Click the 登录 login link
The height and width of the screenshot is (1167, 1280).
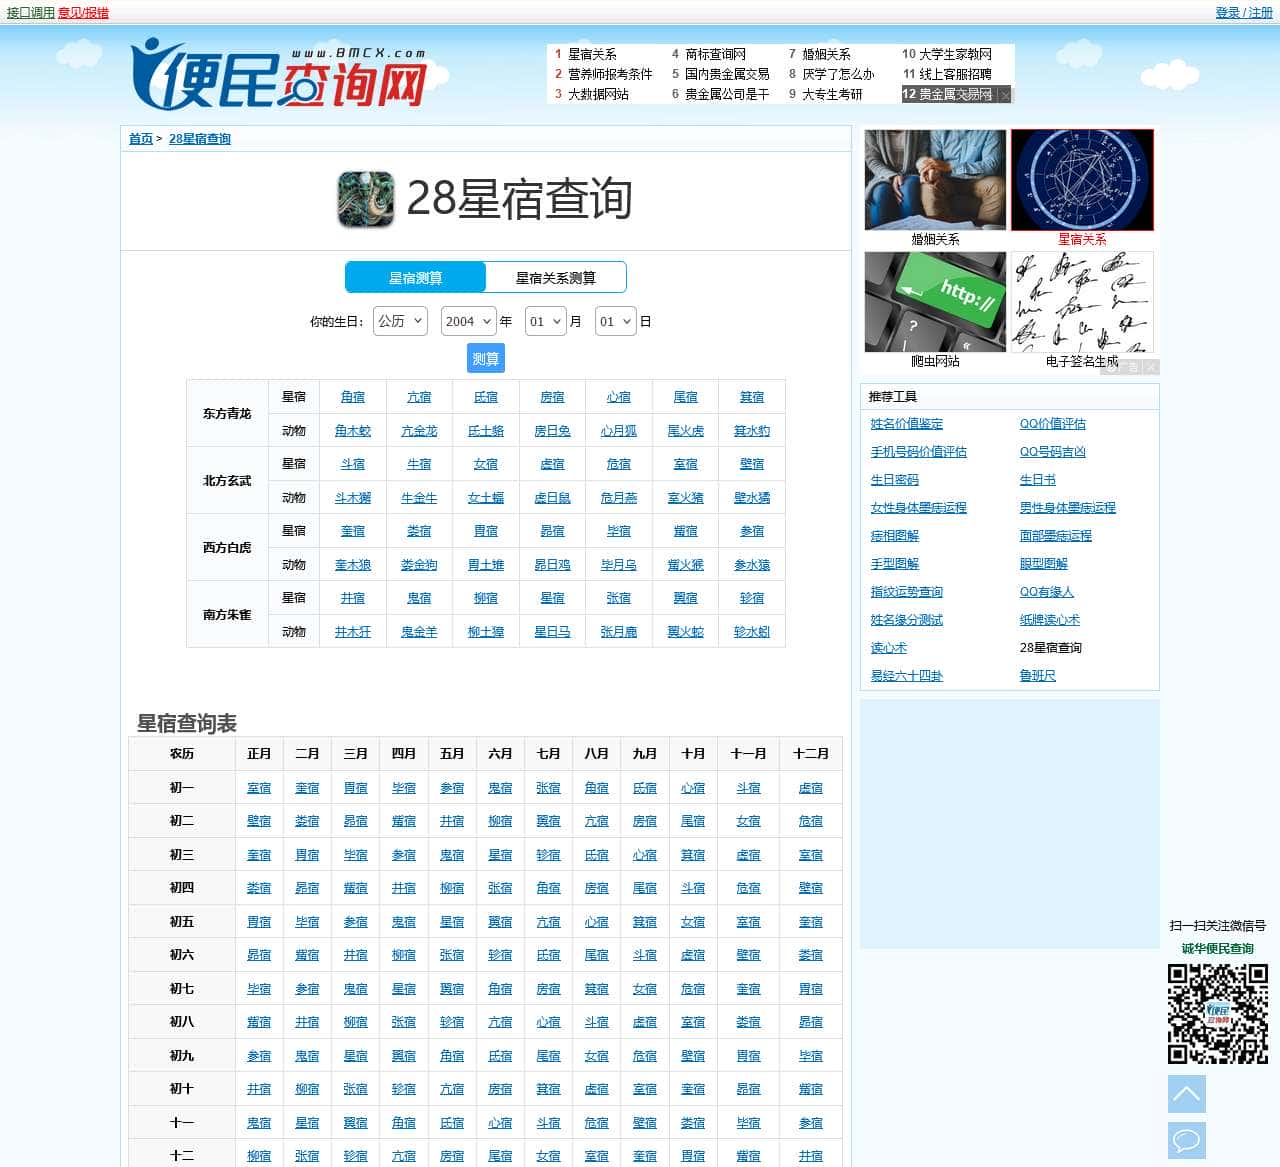click(x=1228, y=13)
